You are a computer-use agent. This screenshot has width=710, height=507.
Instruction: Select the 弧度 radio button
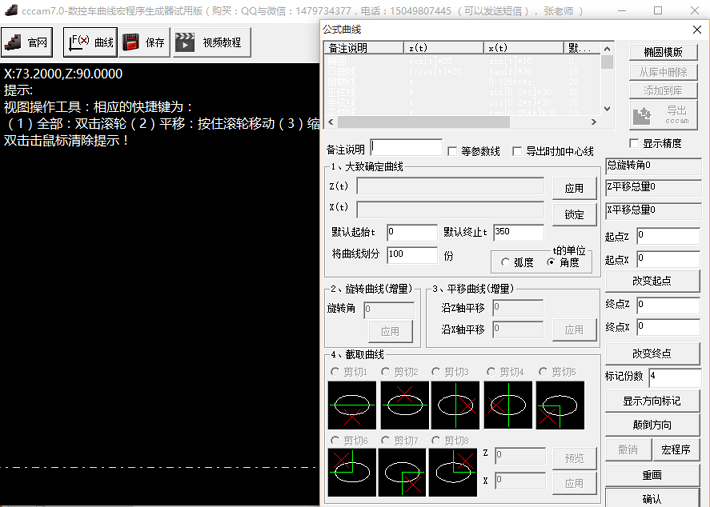pos(505,262)
